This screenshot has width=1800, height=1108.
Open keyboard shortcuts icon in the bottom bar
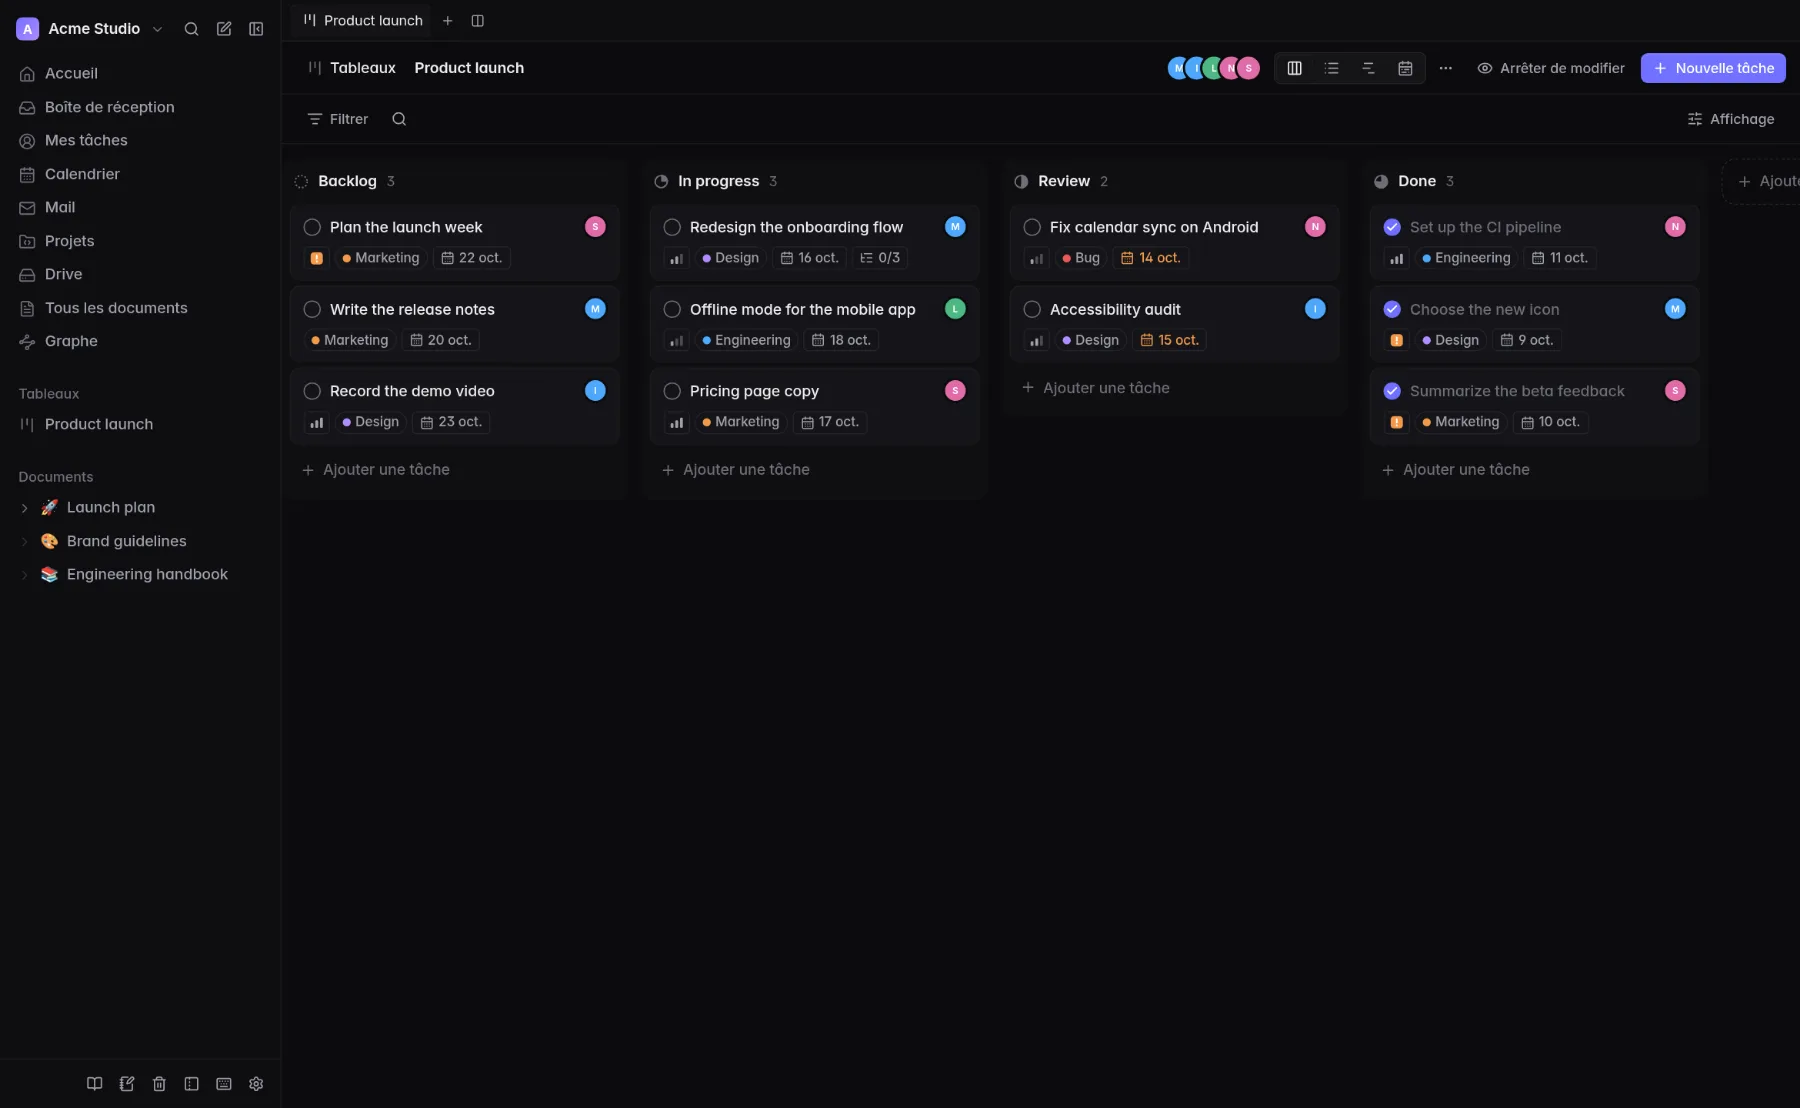click(x=224, y=1084)
